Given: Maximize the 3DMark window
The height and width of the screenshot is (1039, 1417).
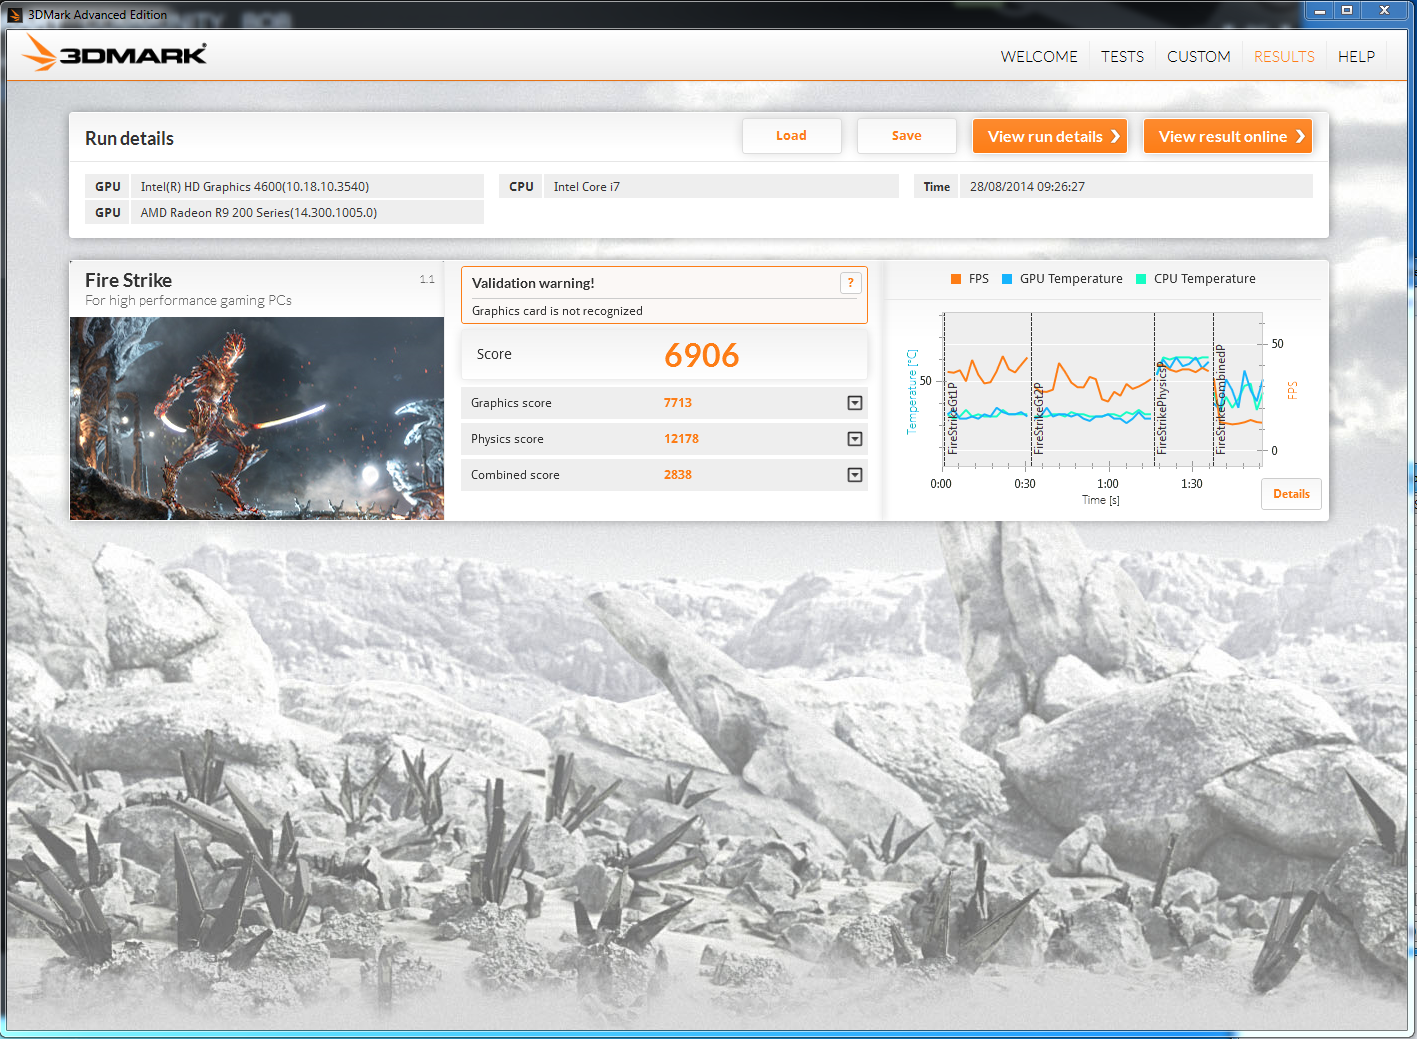Looking at the screenshot, I should click(1347, 11).
